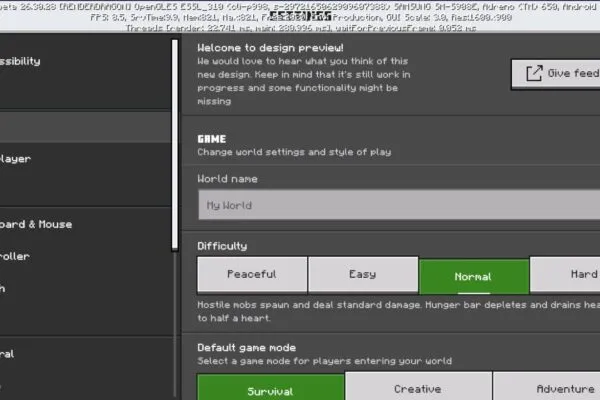This screenshot has width=600, height=400.
Task: Select Hard difficulty
Action: pyautogui.click(x=565, y=274)
